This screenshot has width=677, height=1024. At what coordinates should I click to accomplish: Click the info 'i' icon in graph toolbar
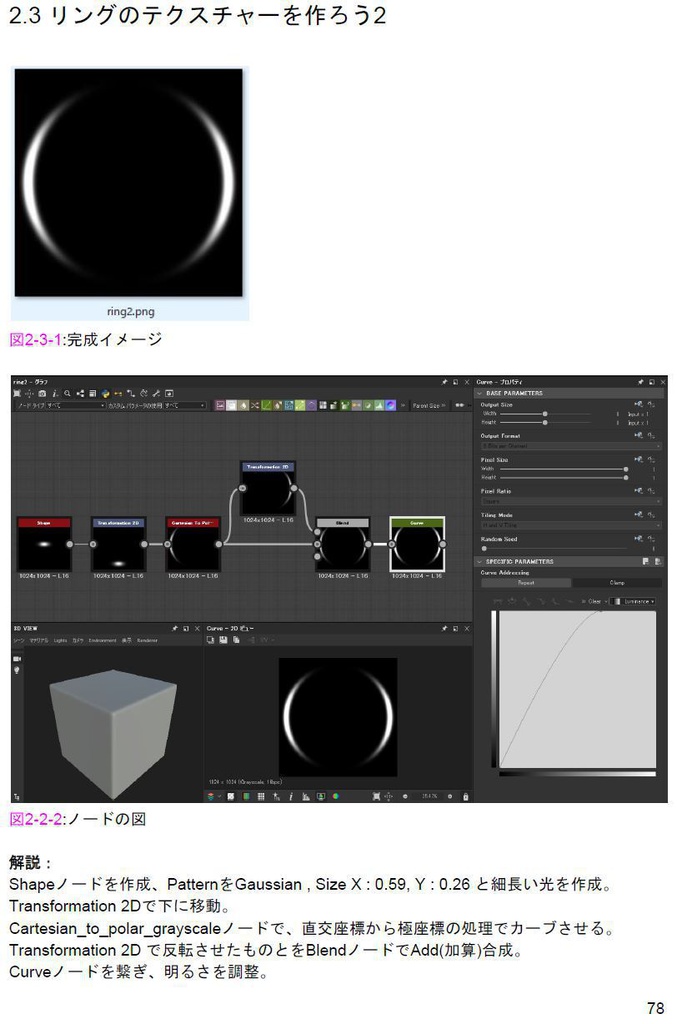[55, 393]
